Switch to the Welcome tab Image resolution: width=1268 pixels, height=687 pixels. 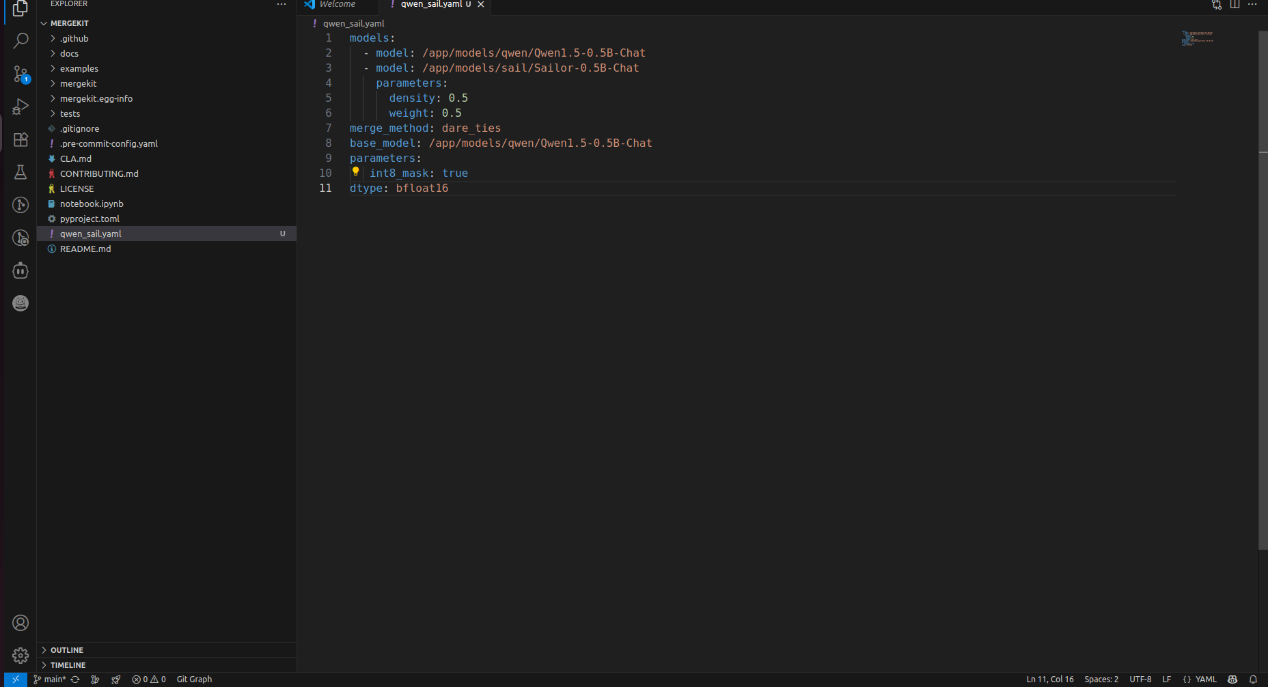(x=337, y=5)
